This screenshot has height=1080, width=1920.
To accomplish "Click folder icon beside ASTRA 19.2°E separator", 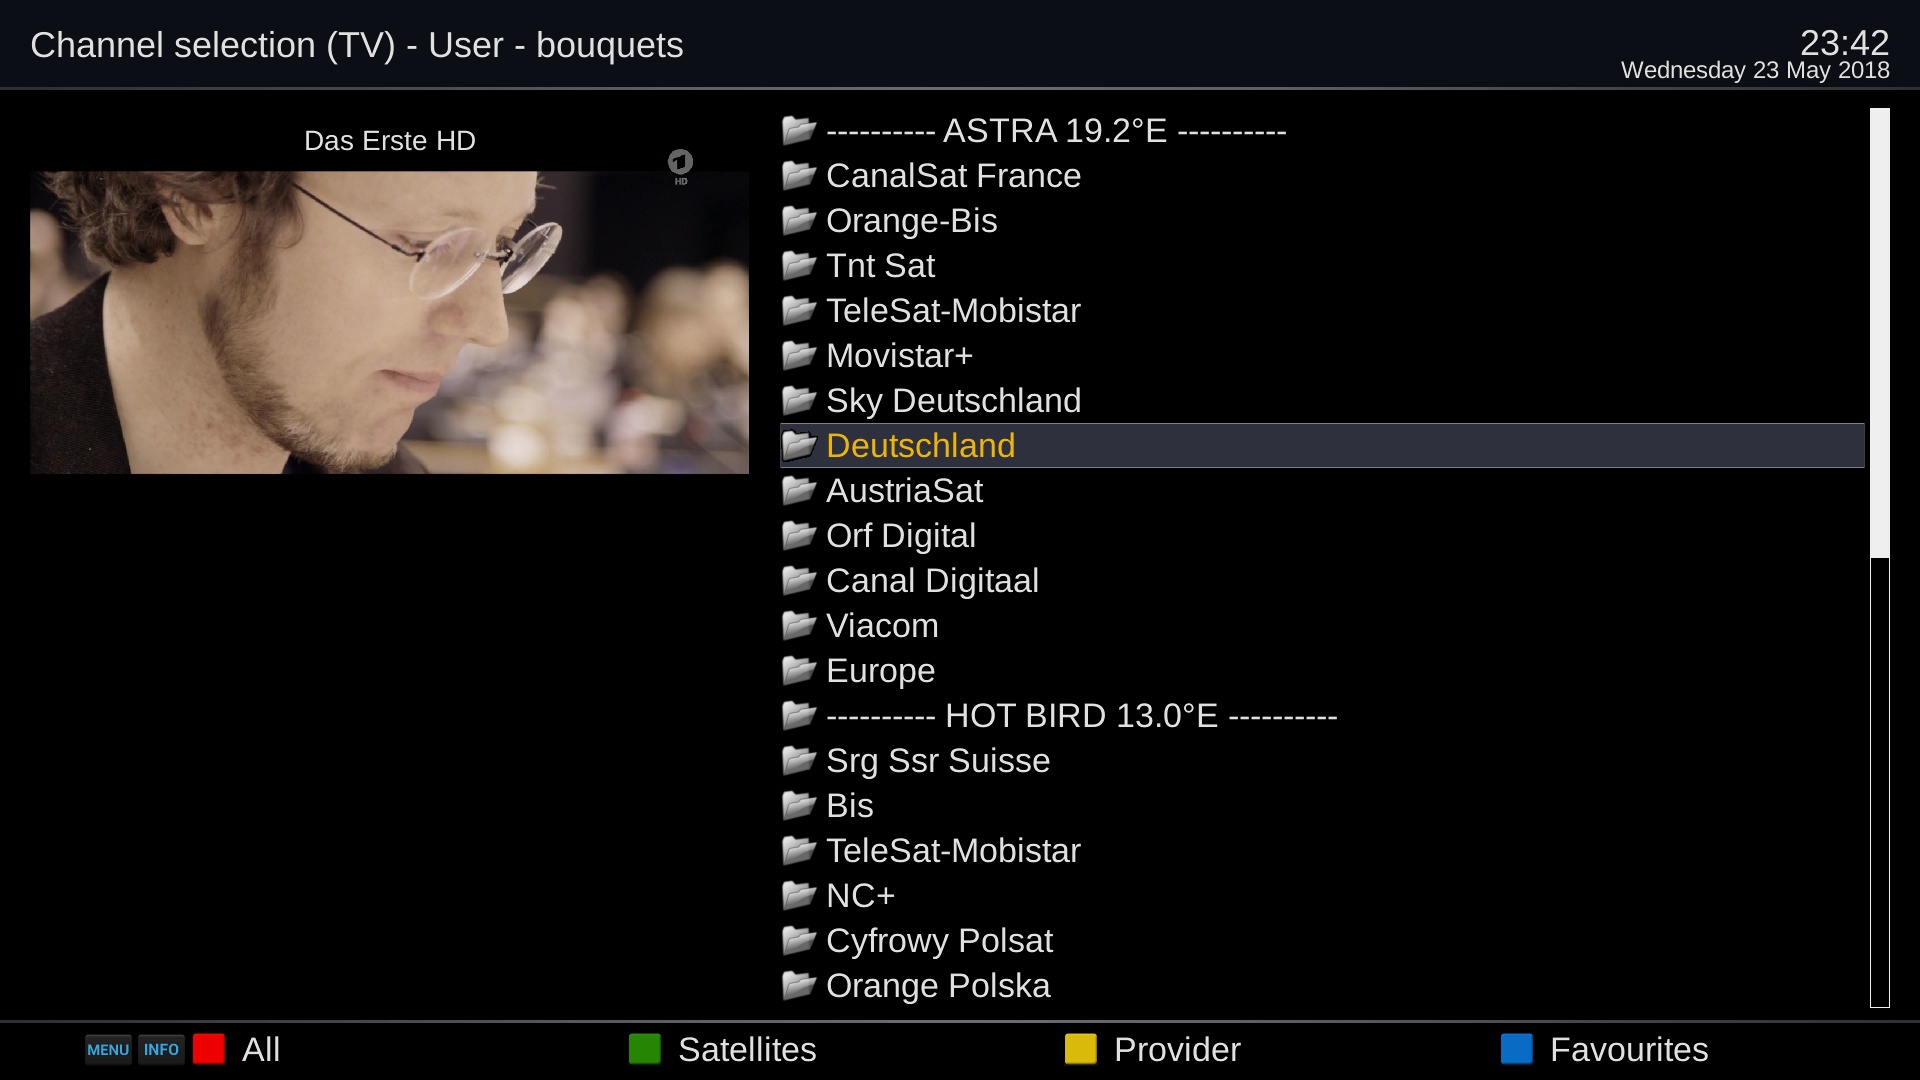I will pos(799,130).
